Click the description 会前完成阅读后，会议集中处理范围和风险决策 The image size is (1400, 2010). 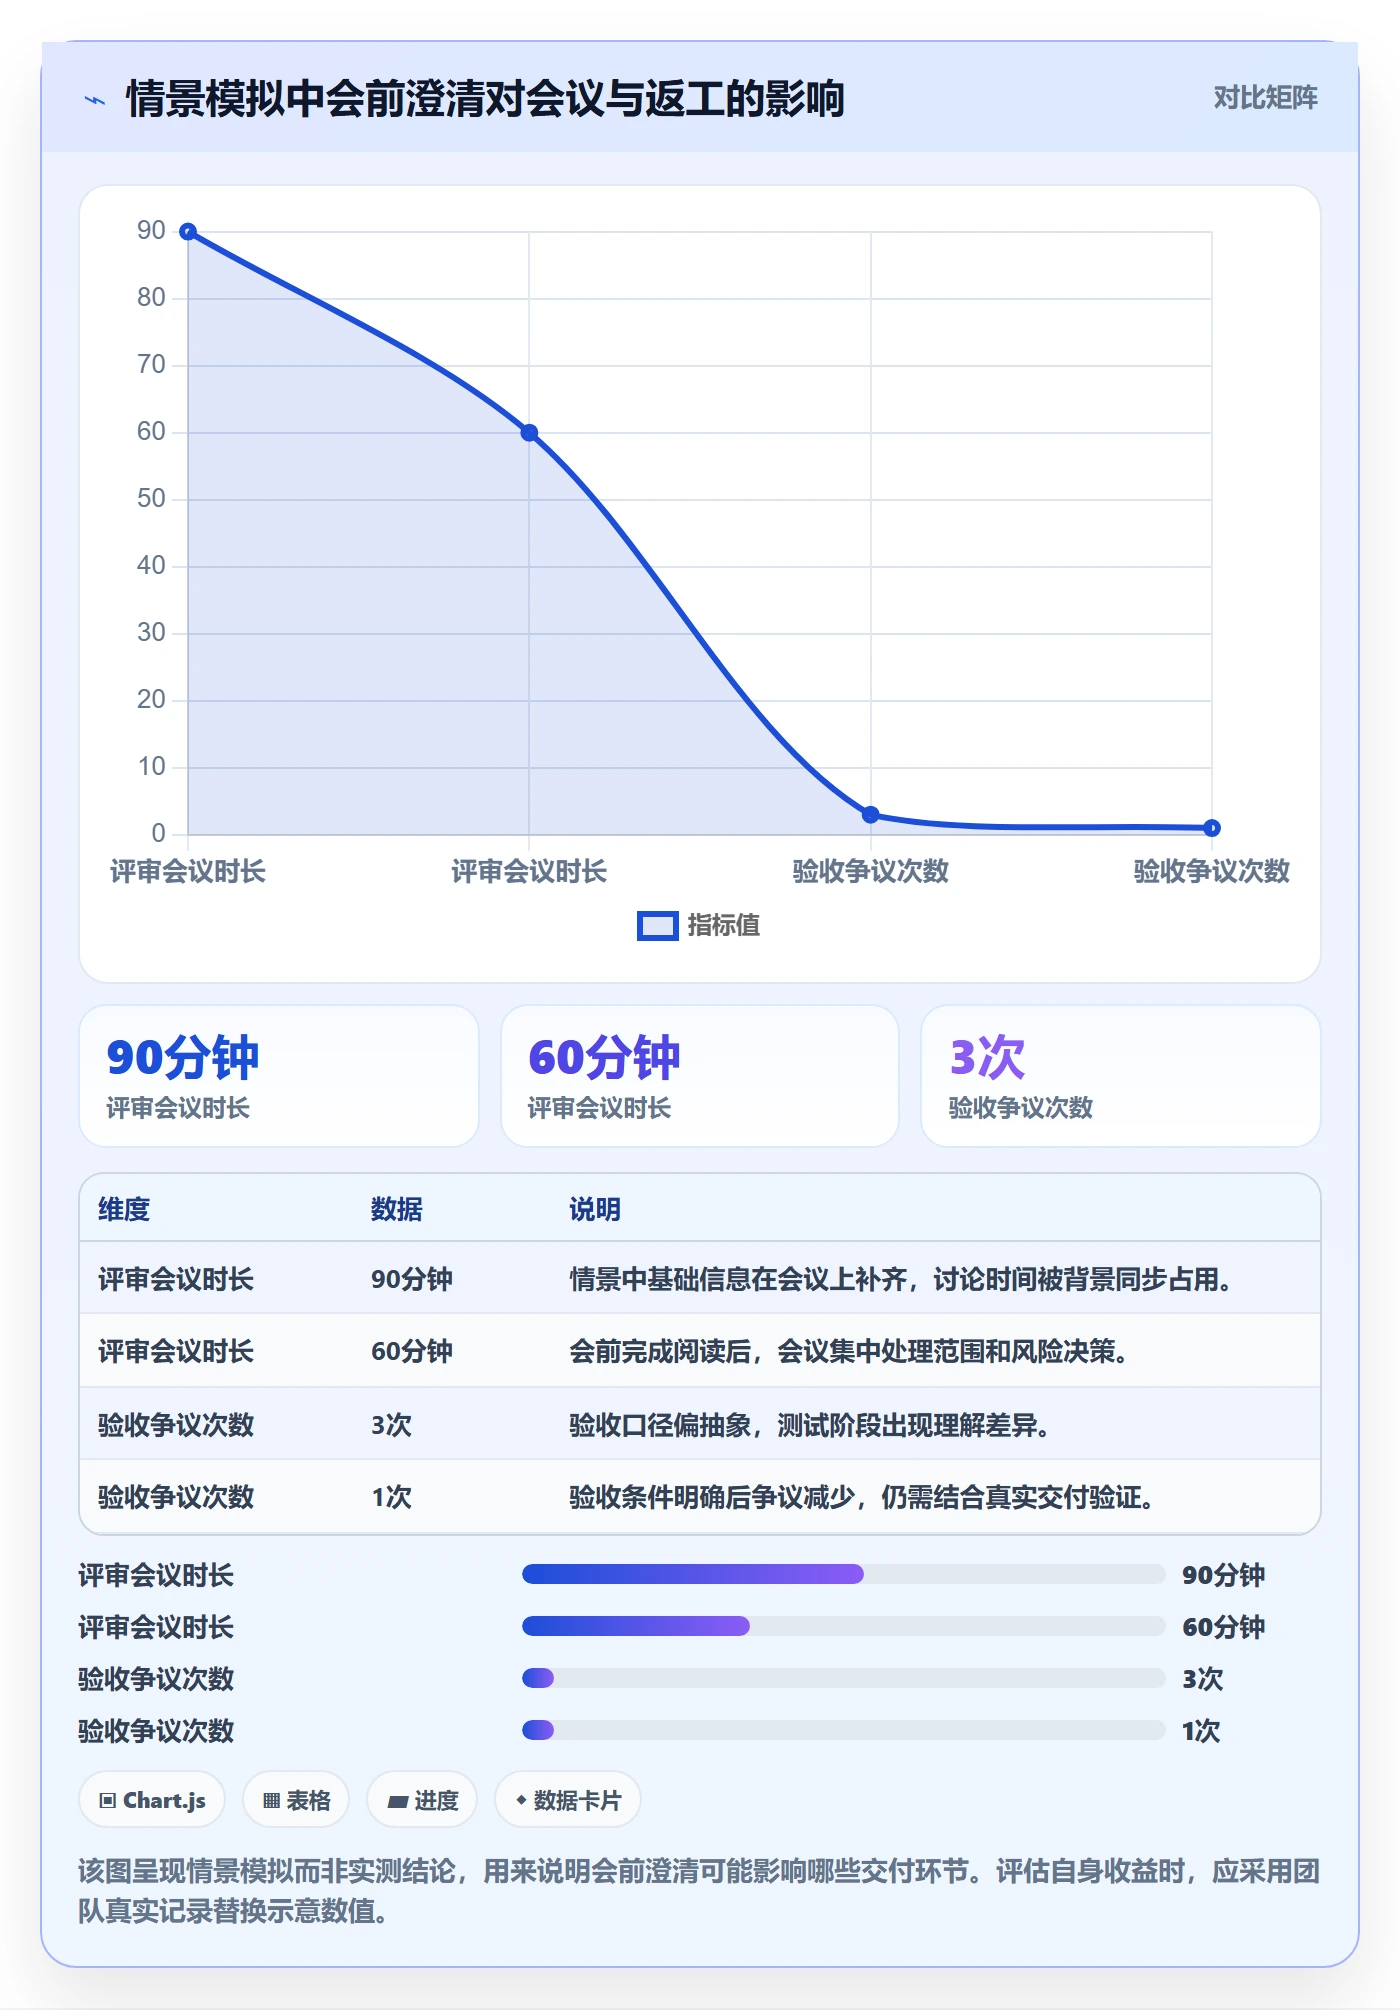click(x=849, y=1352)
